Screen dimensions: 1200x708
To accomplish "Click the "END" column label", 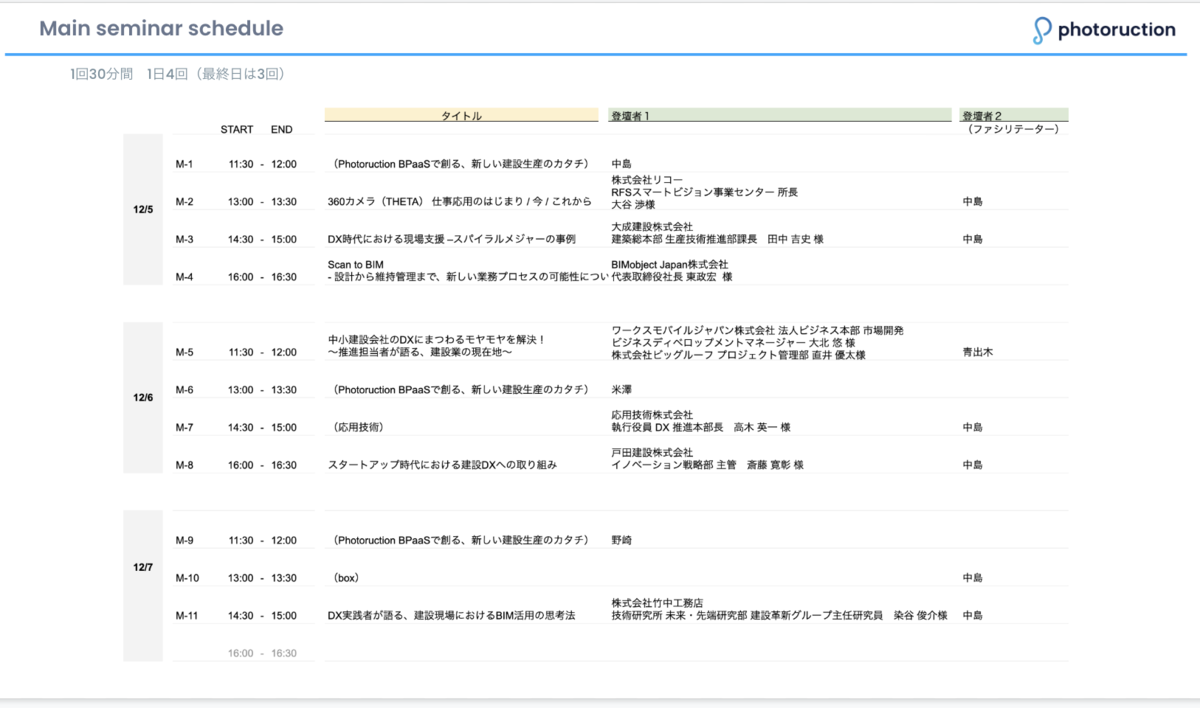I will coord(281,130).
